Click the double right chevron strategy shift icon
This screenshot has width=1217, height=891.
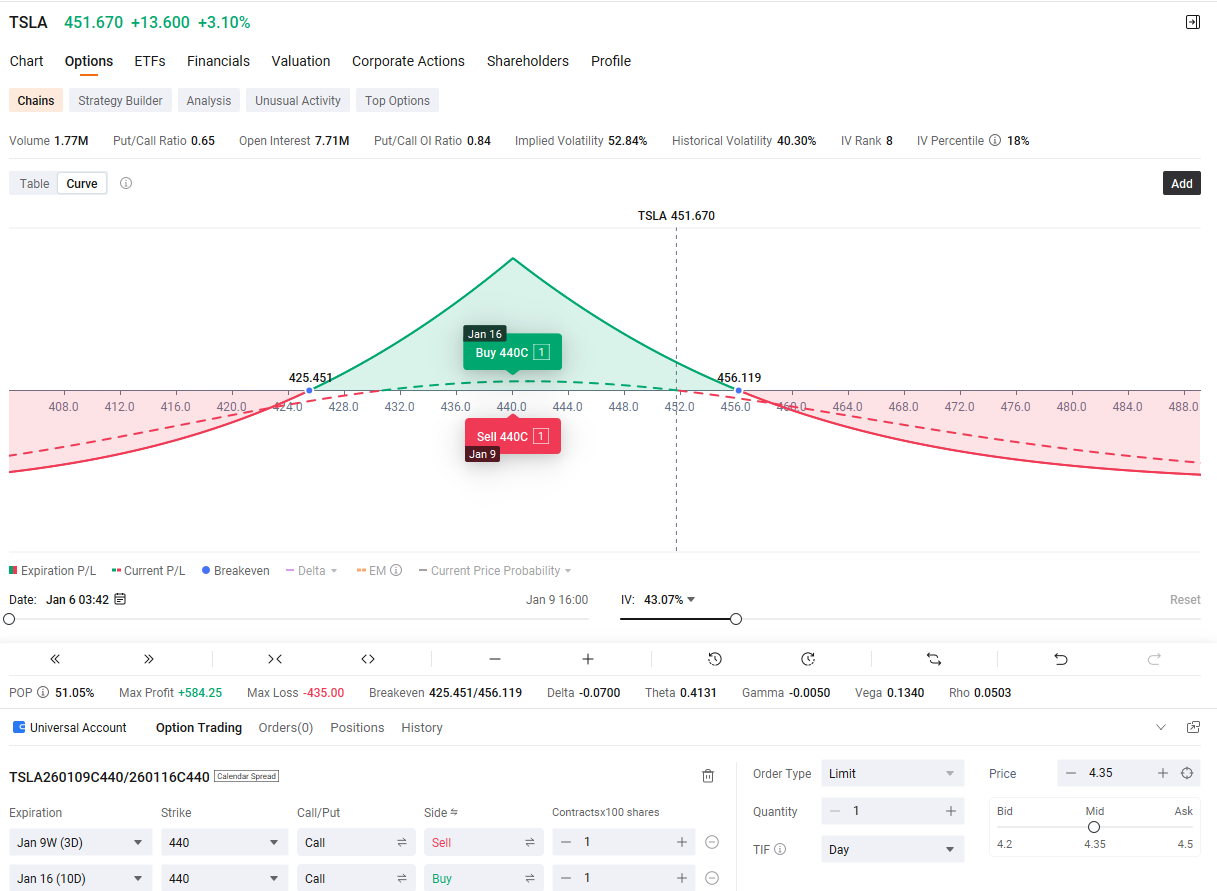point(149,659)
